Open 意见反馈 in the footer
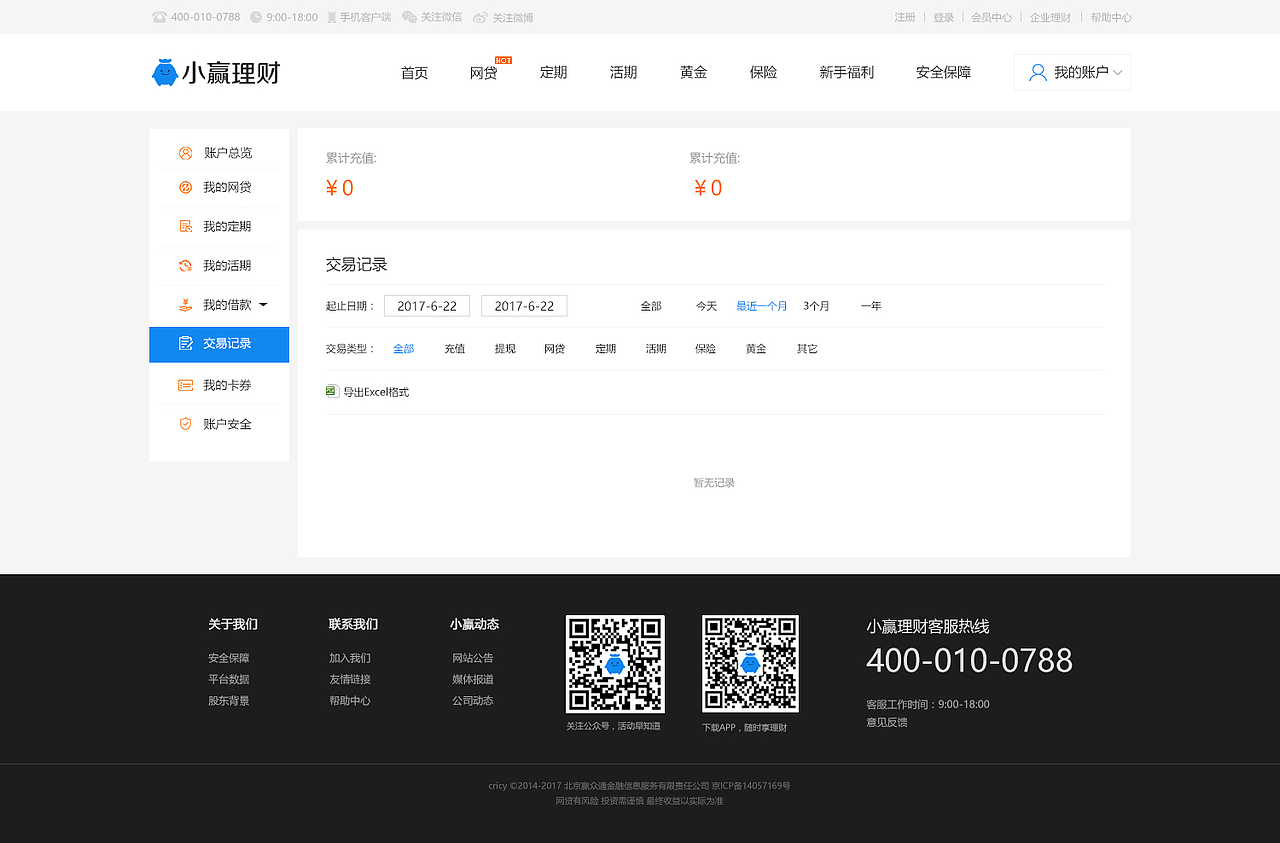1280x843 pixels. [888, 721]
